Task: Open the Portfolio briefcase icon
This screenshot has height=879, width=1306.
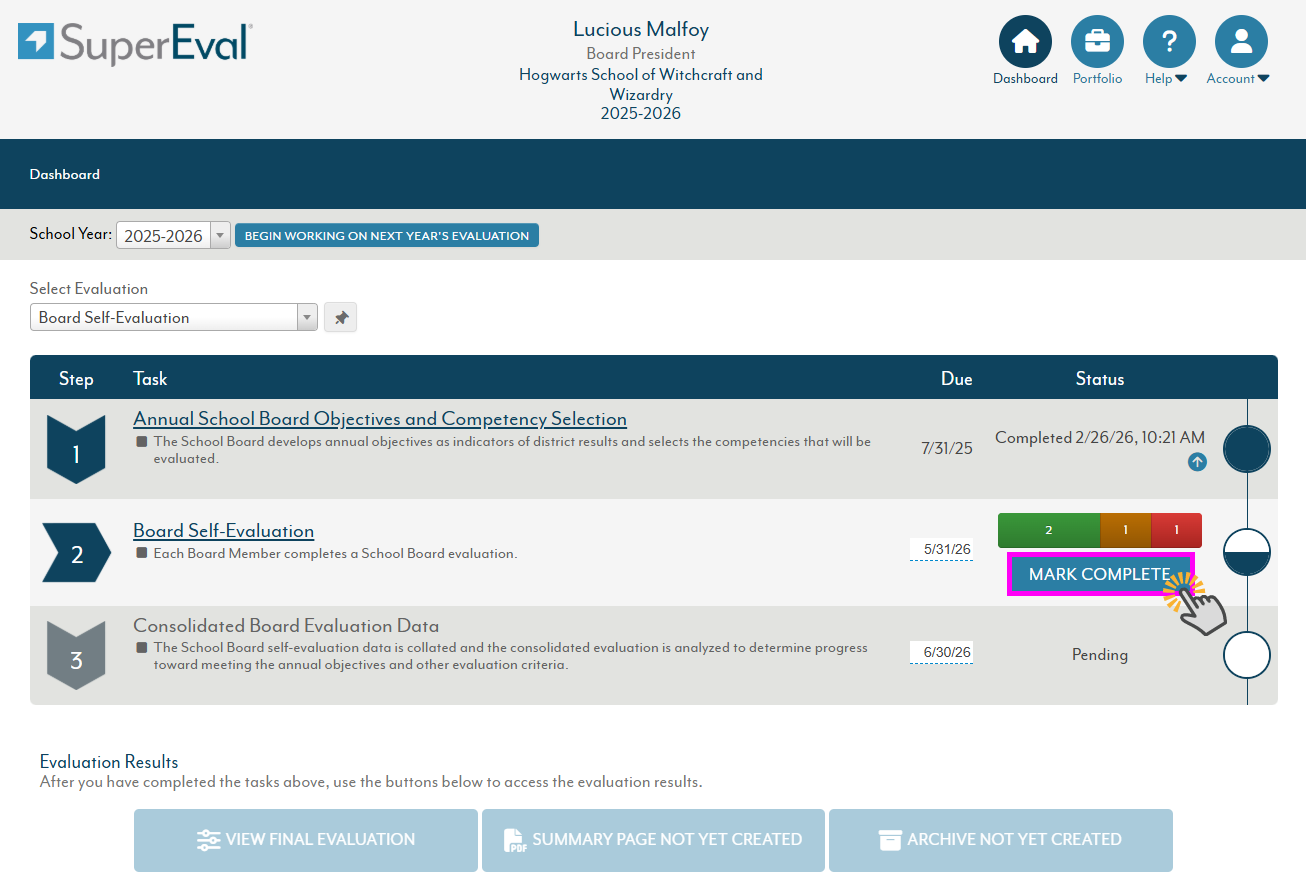Action: click(x=1097, y=42)
